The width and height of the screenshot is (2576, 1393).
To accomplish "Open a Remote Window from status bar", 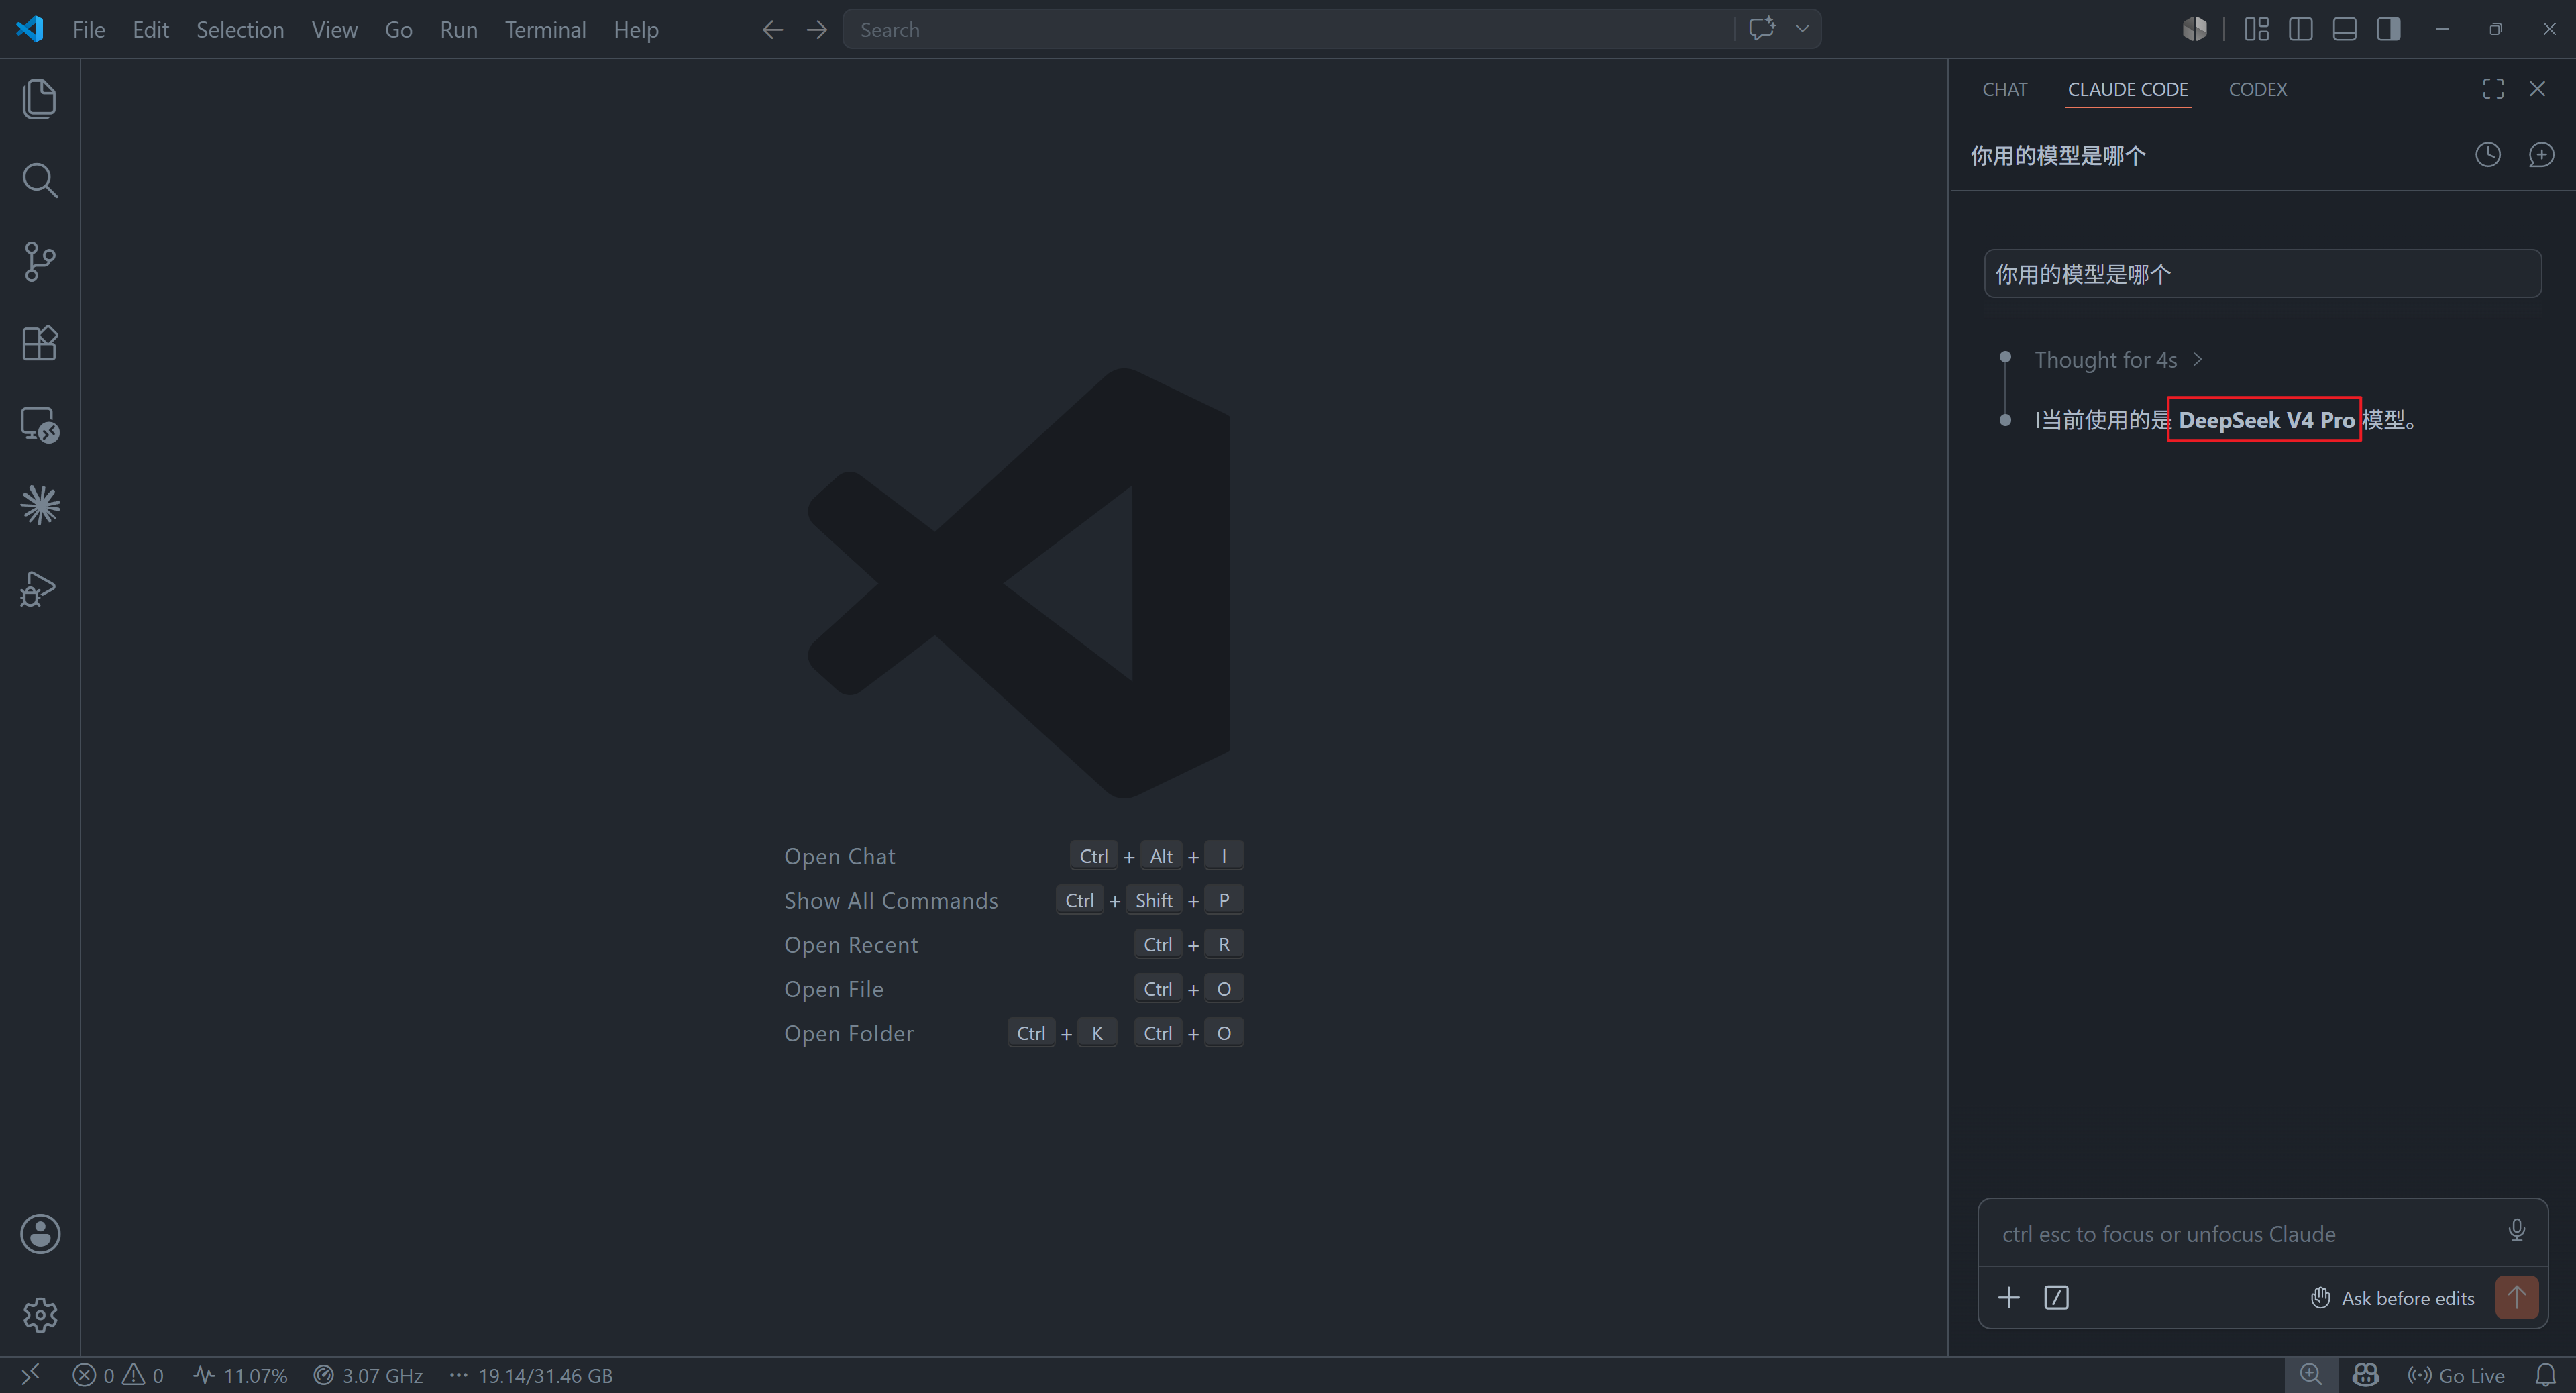I will (30, 1375).
